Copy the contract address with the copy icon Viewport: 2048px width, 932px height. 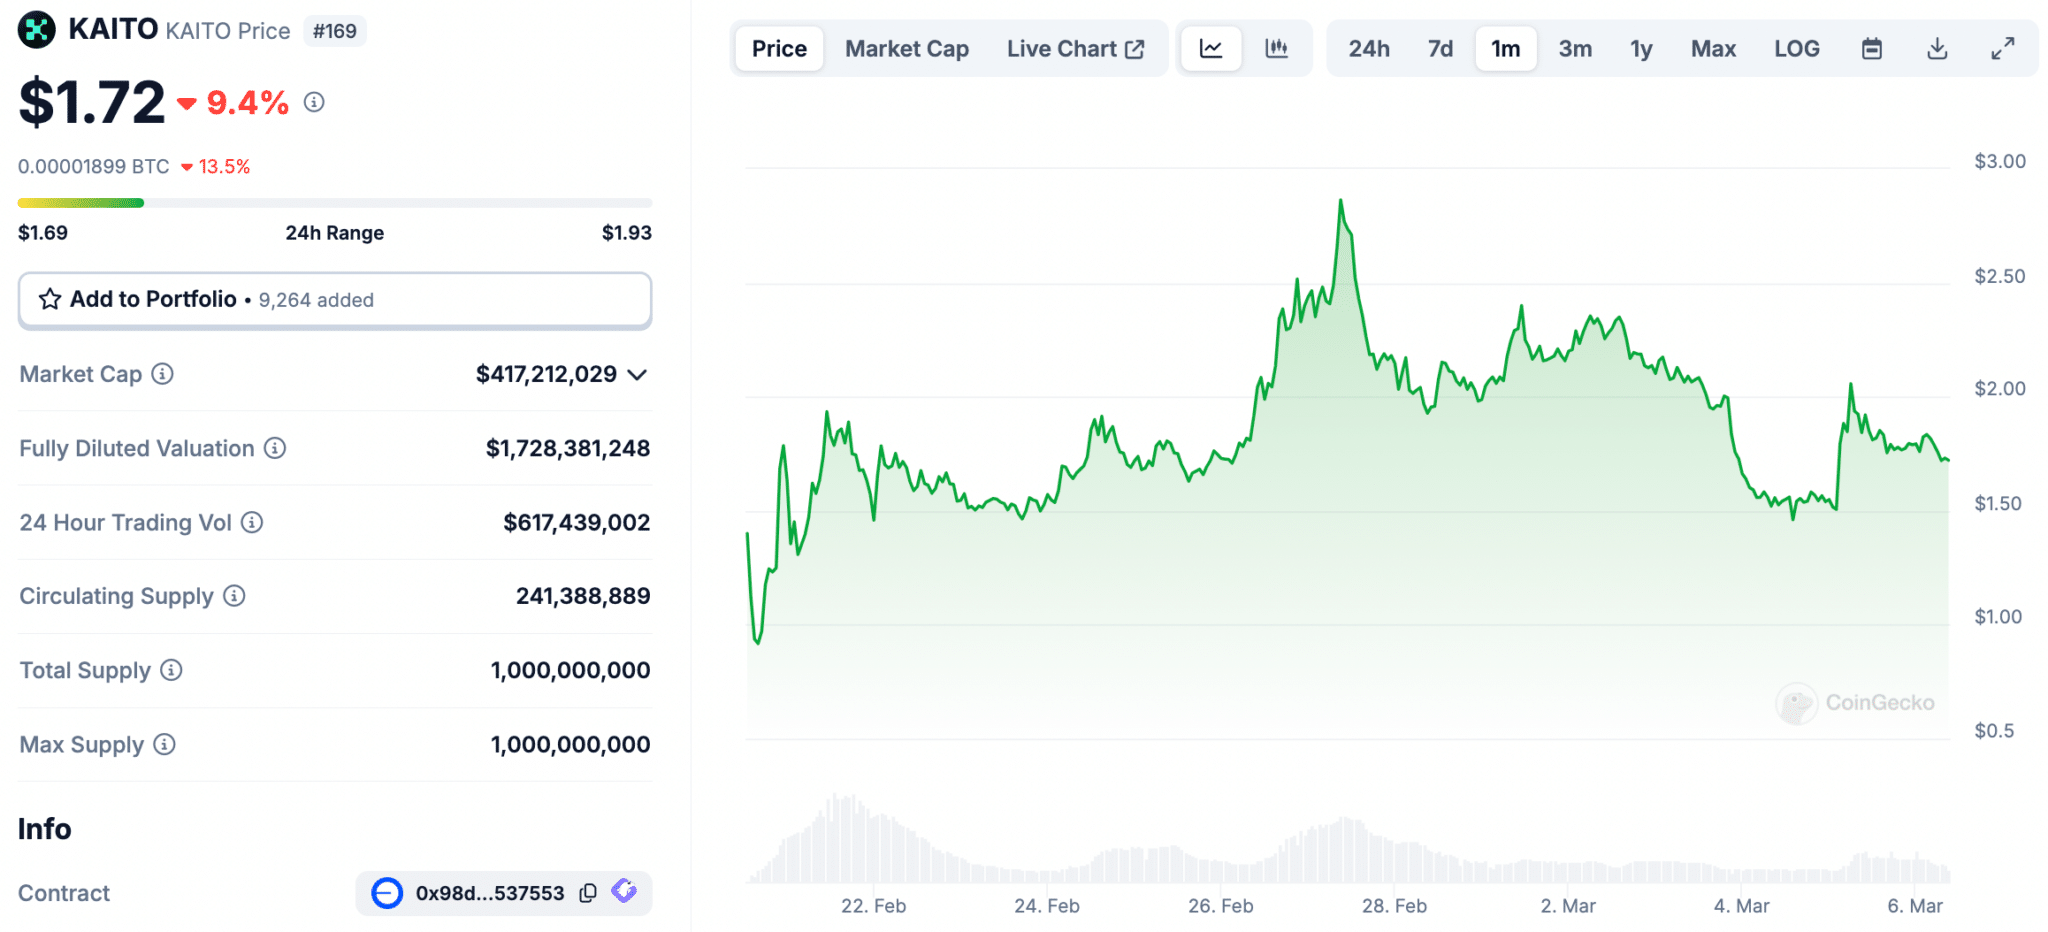[x=588, y=893]
